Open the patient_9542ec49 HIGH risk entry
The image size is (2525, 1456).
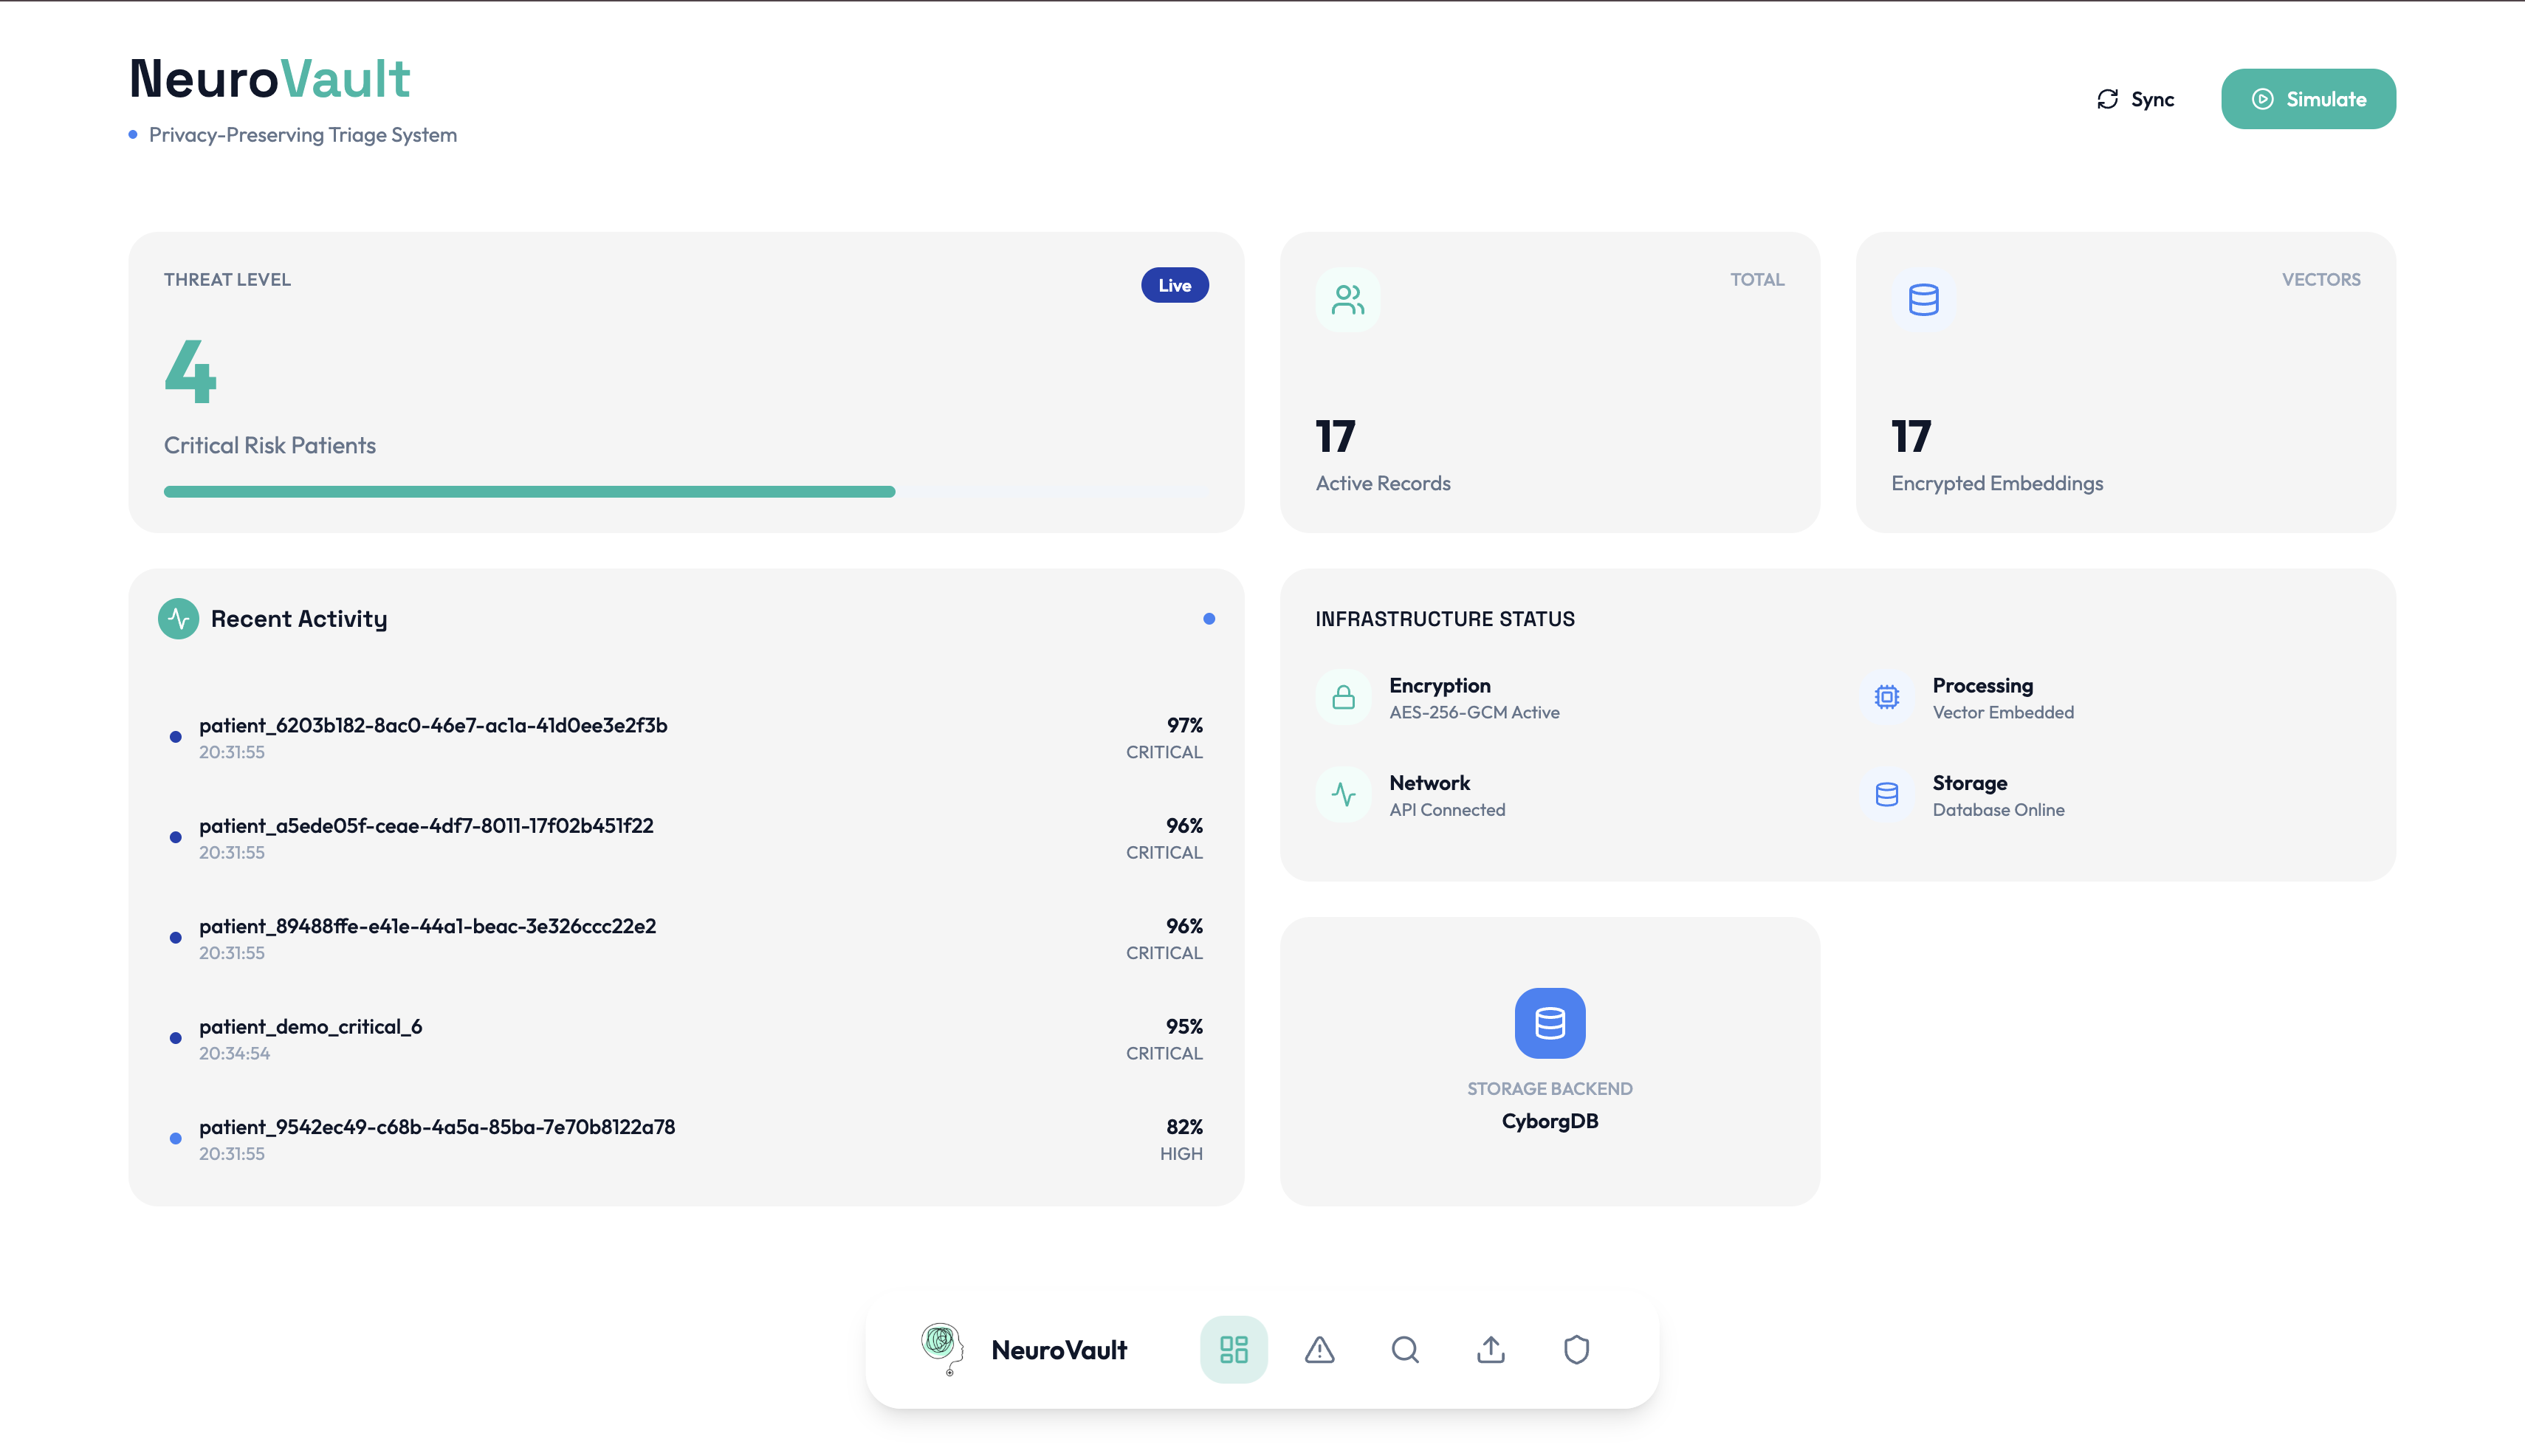click(x=437, y=1127)
